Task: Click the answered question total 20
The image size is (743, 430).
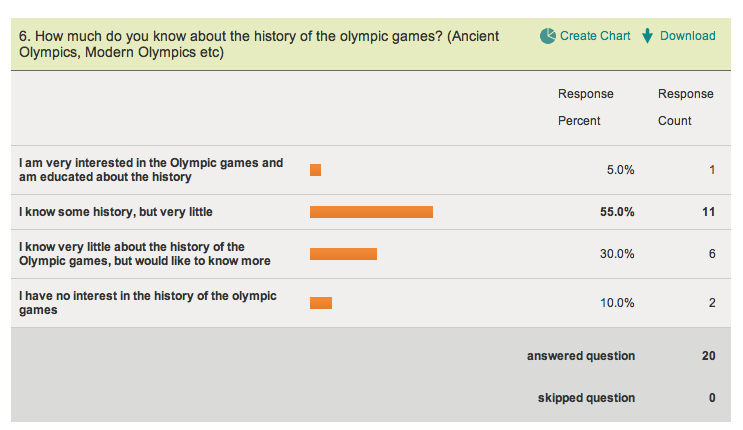Action: point(707,356)
